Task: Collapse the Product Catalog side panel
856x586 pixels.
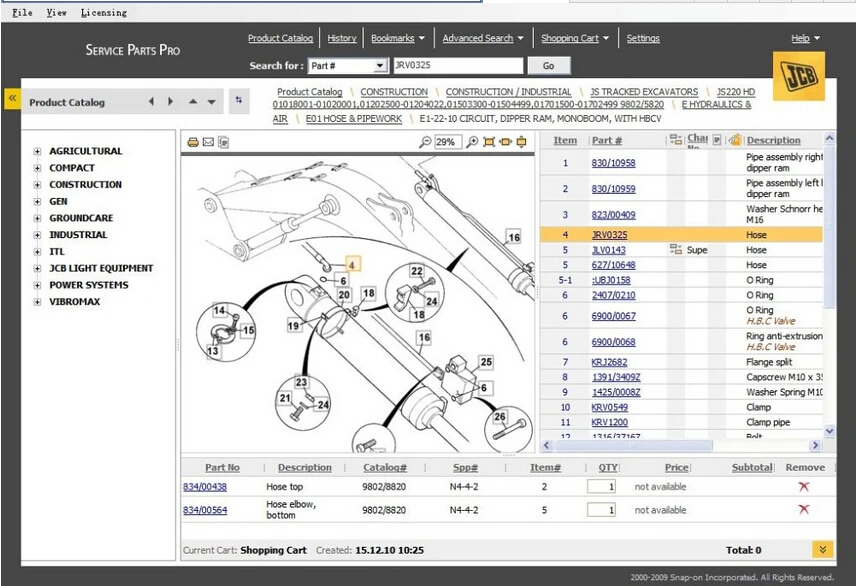Action: pyautogui.click(x=12, y=98)
